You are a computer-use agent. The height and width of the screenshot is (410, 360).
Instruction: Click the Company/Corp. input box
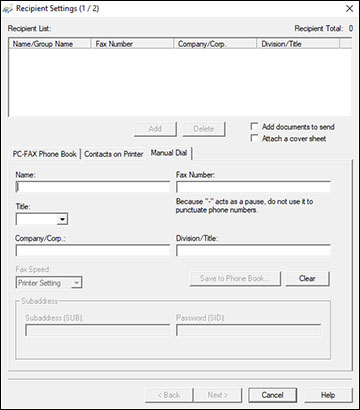coord(93,250)
